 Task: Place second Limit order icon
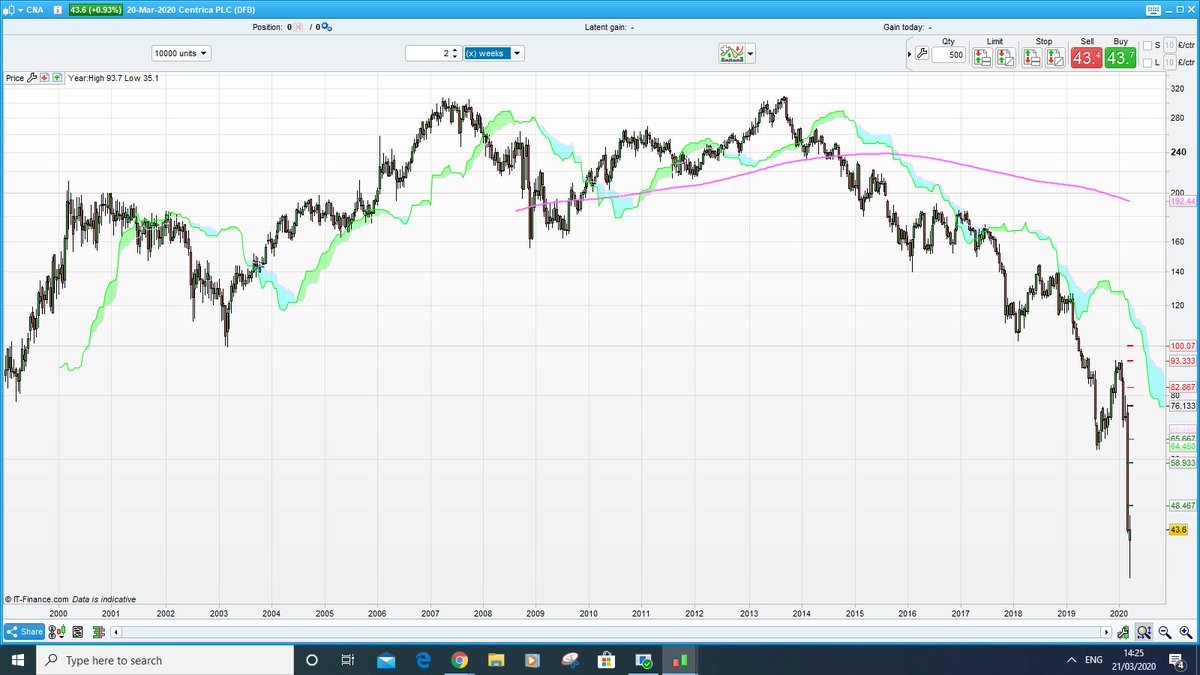[1005, 57]
